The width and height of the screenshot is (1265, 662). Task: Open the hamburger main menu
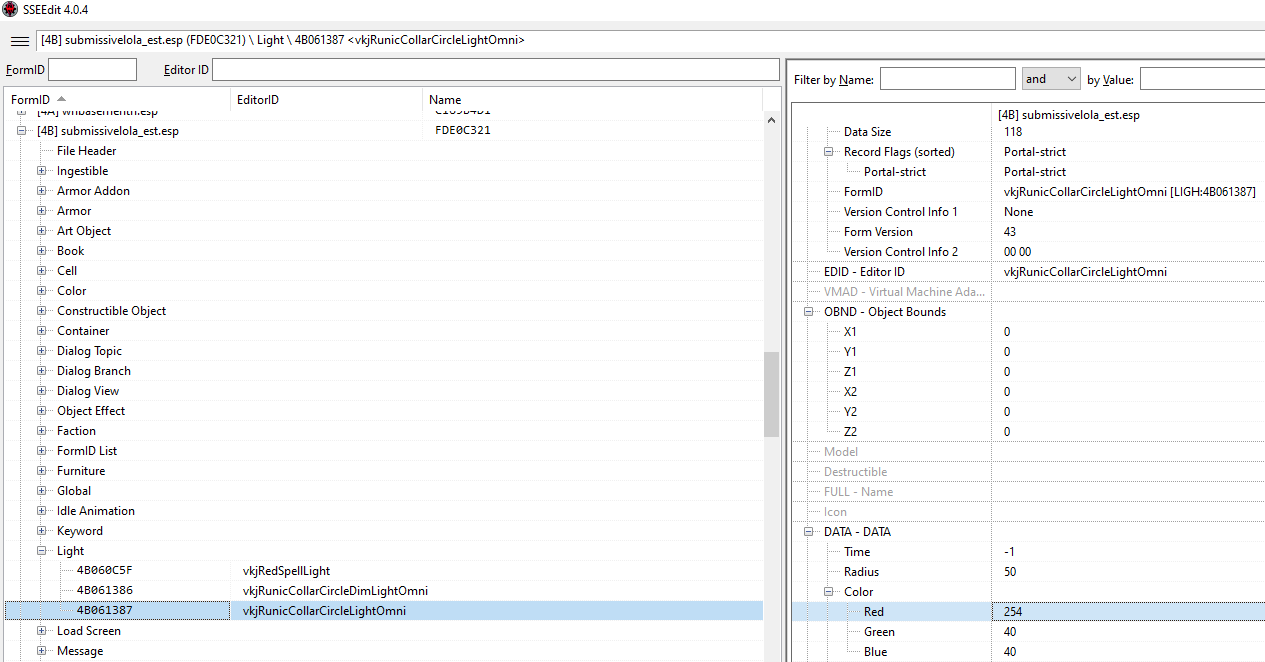pyautogui.click(x=19, y=41)
